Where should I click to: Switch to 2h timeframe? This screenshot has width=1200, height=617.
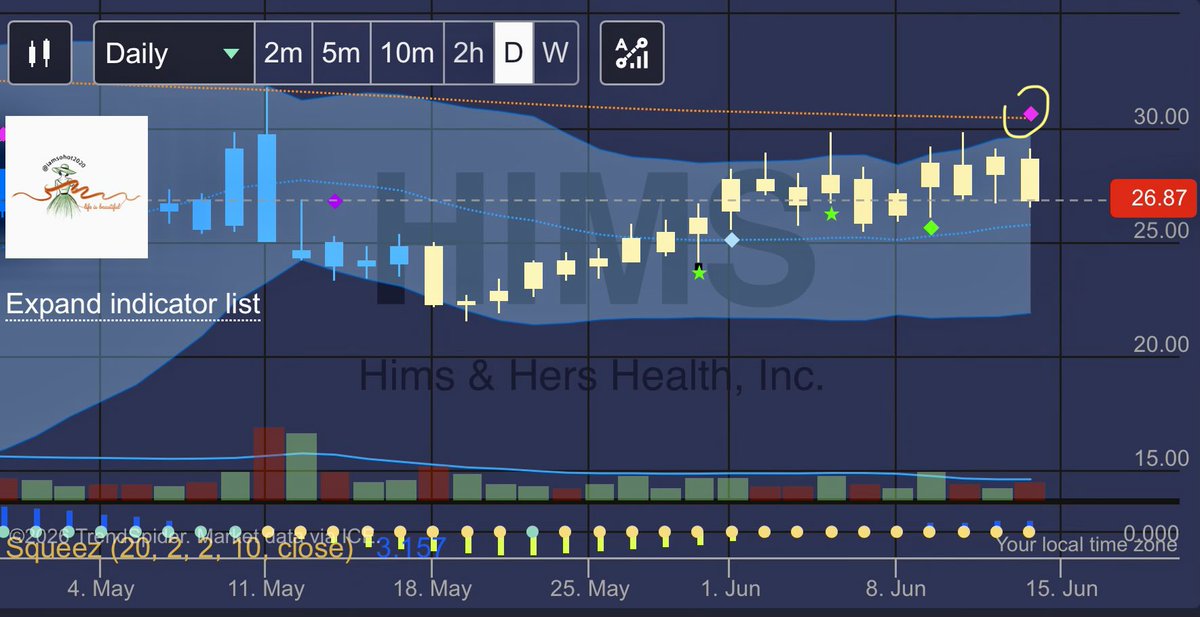tap(468, 53)
